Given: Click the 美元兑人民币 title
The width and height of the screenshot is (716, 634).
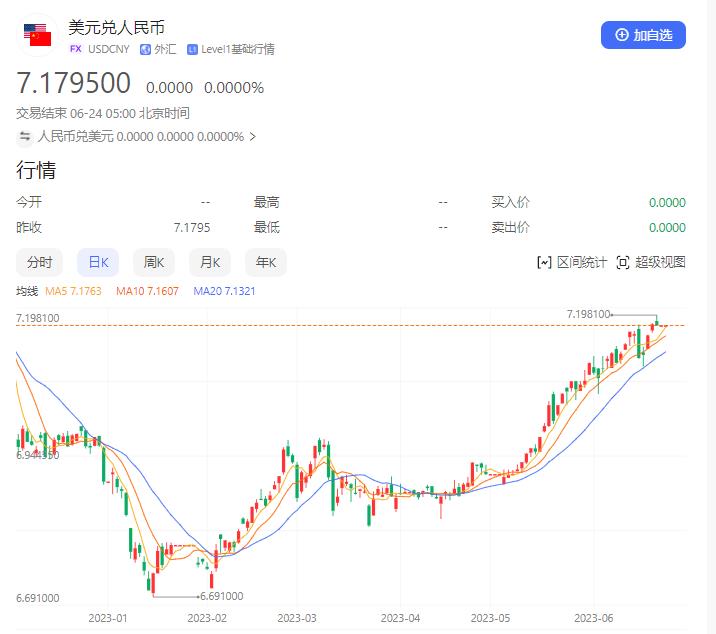Looking at the screenshot, I should tap(116, 27).
